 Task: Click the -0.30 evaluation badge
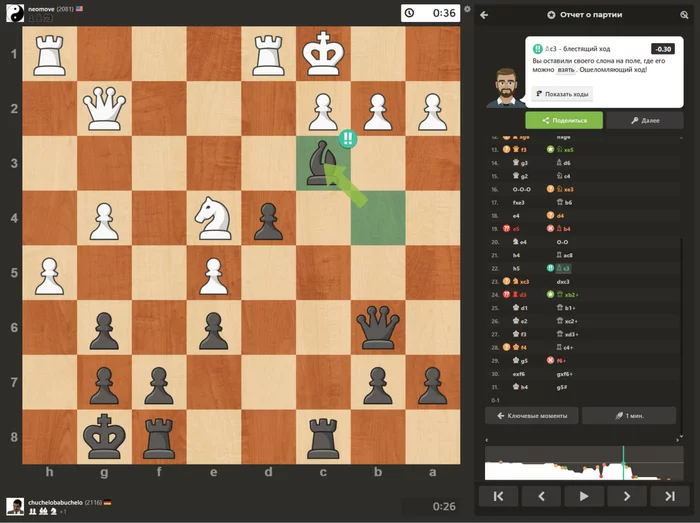click(663, 49)
